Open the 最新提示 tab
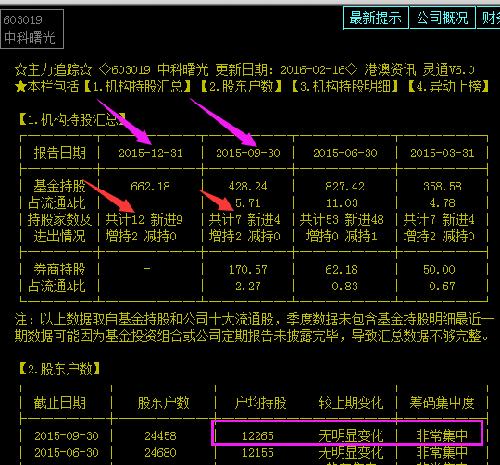Image resolution: width=500 pixels, height=465 pixels. point(376,18)
